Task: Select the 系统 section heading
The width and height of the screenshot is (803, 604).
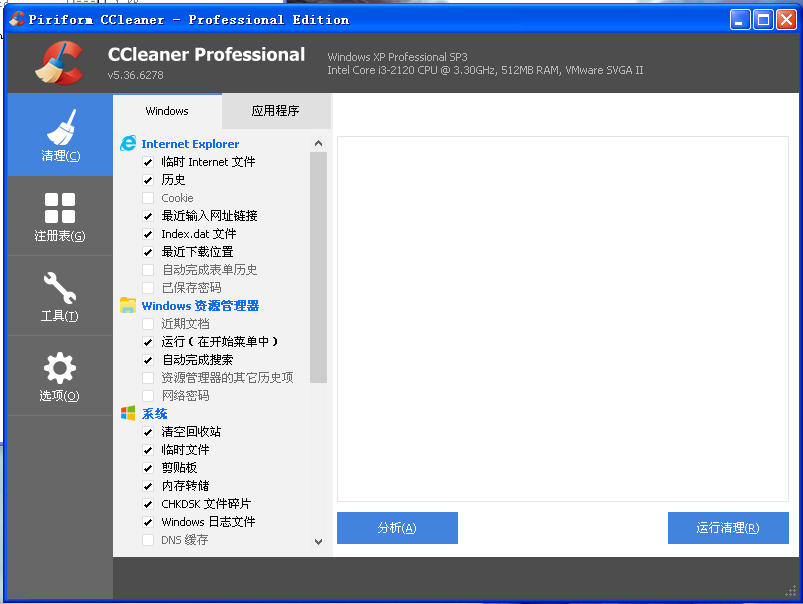Action: [155, 413]
